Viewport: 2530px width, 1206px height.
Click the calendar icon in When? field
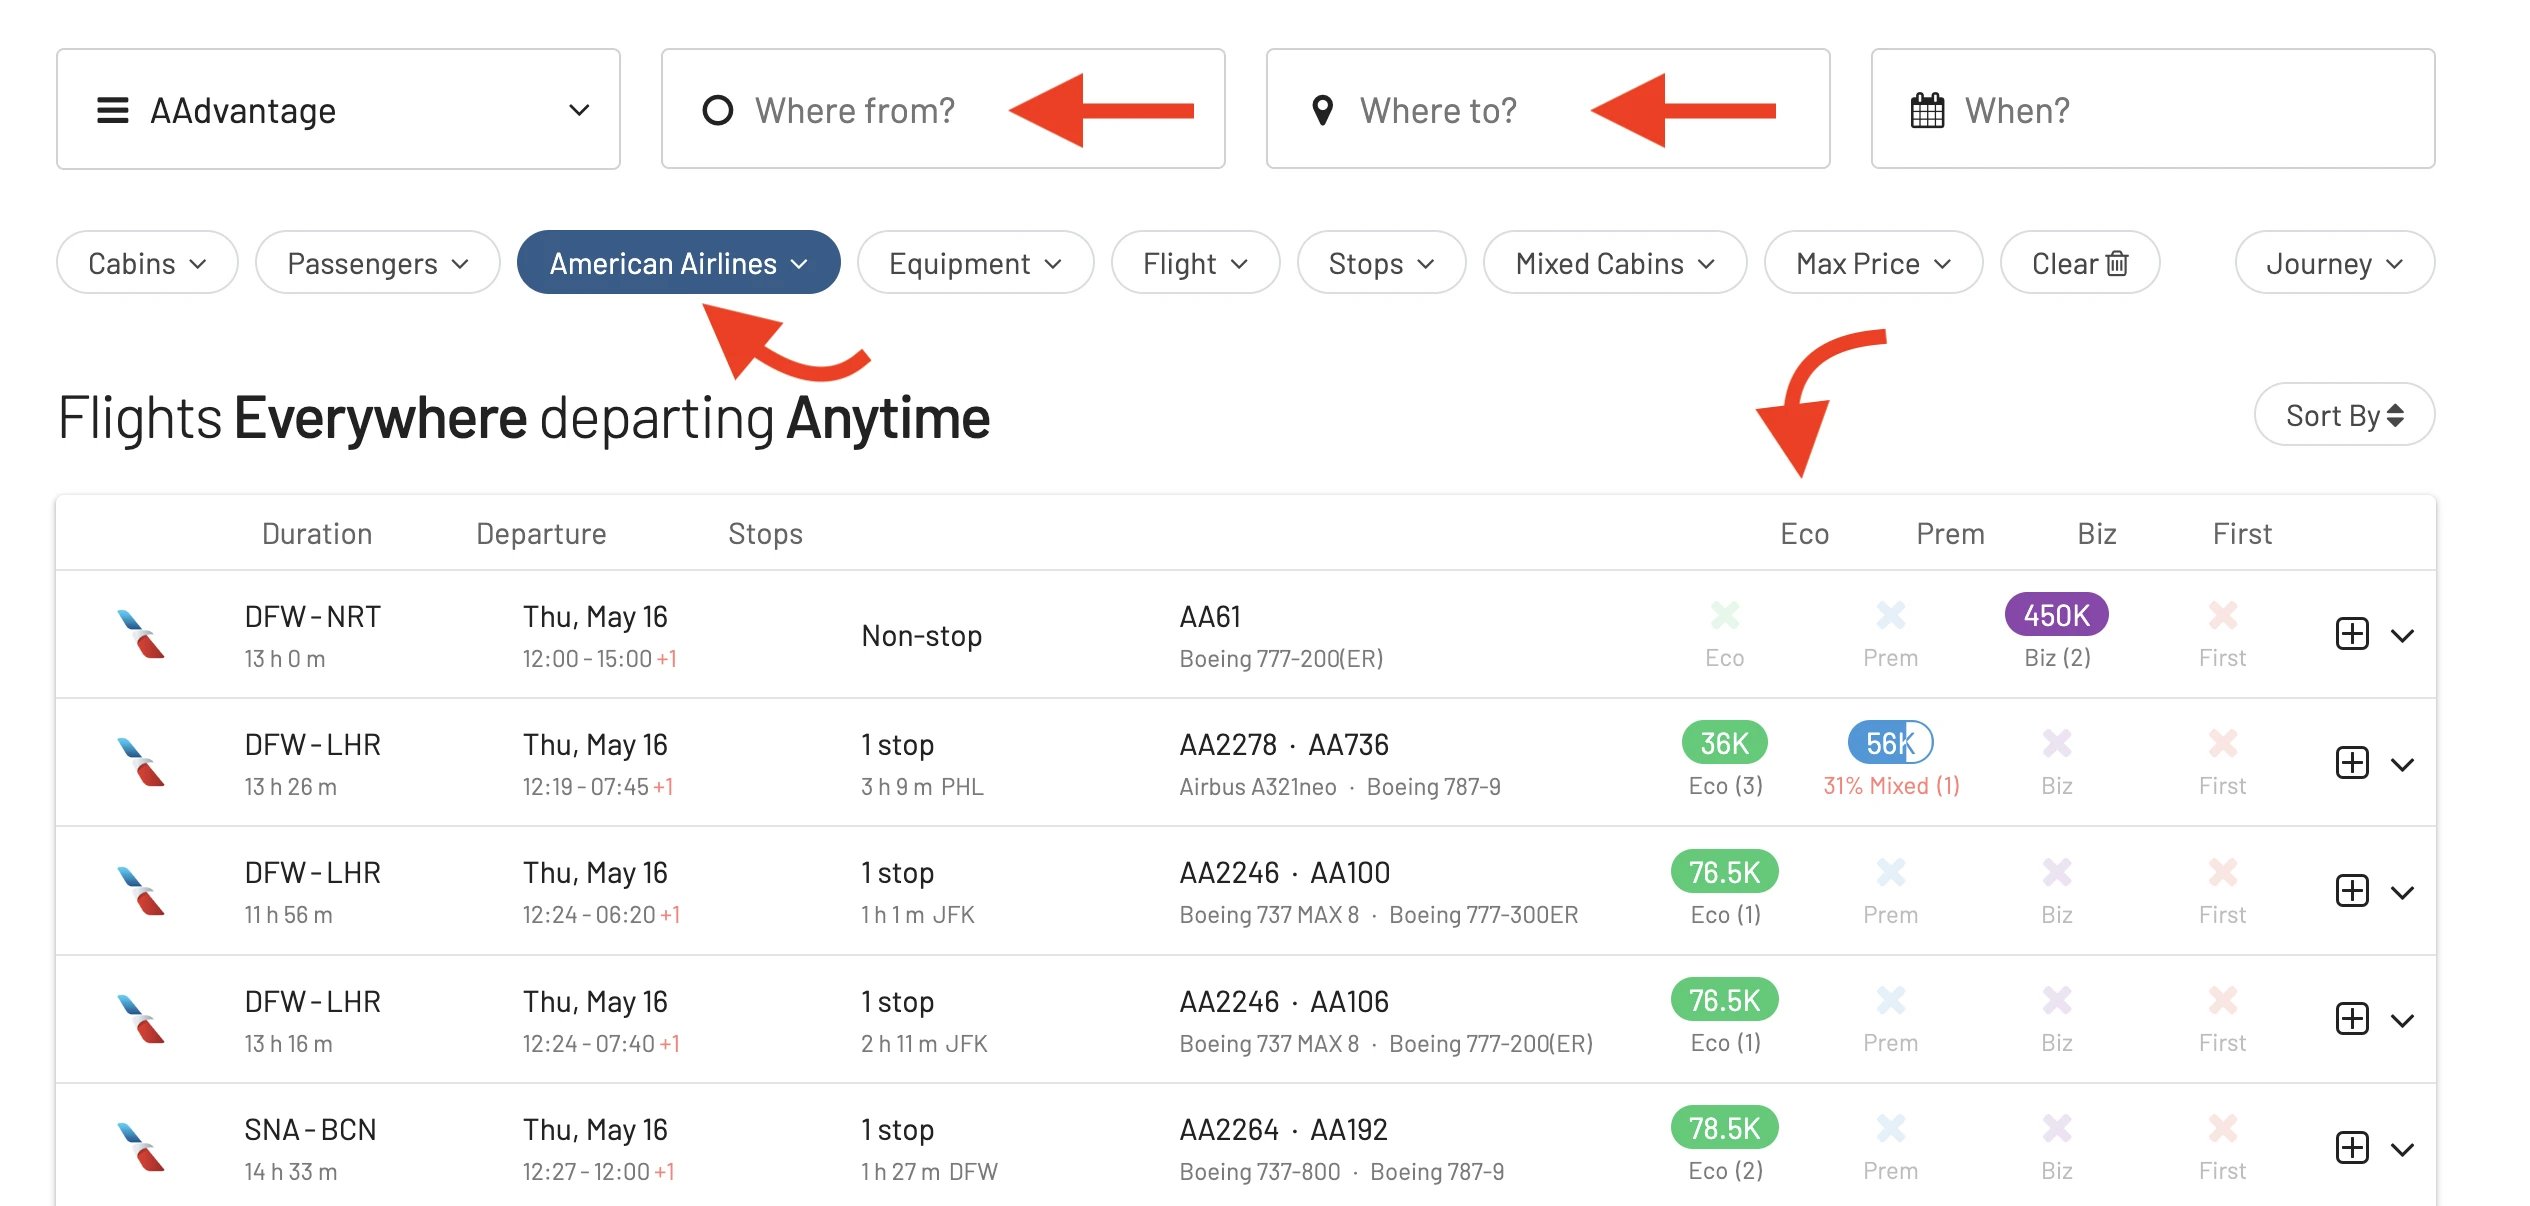1927,110
